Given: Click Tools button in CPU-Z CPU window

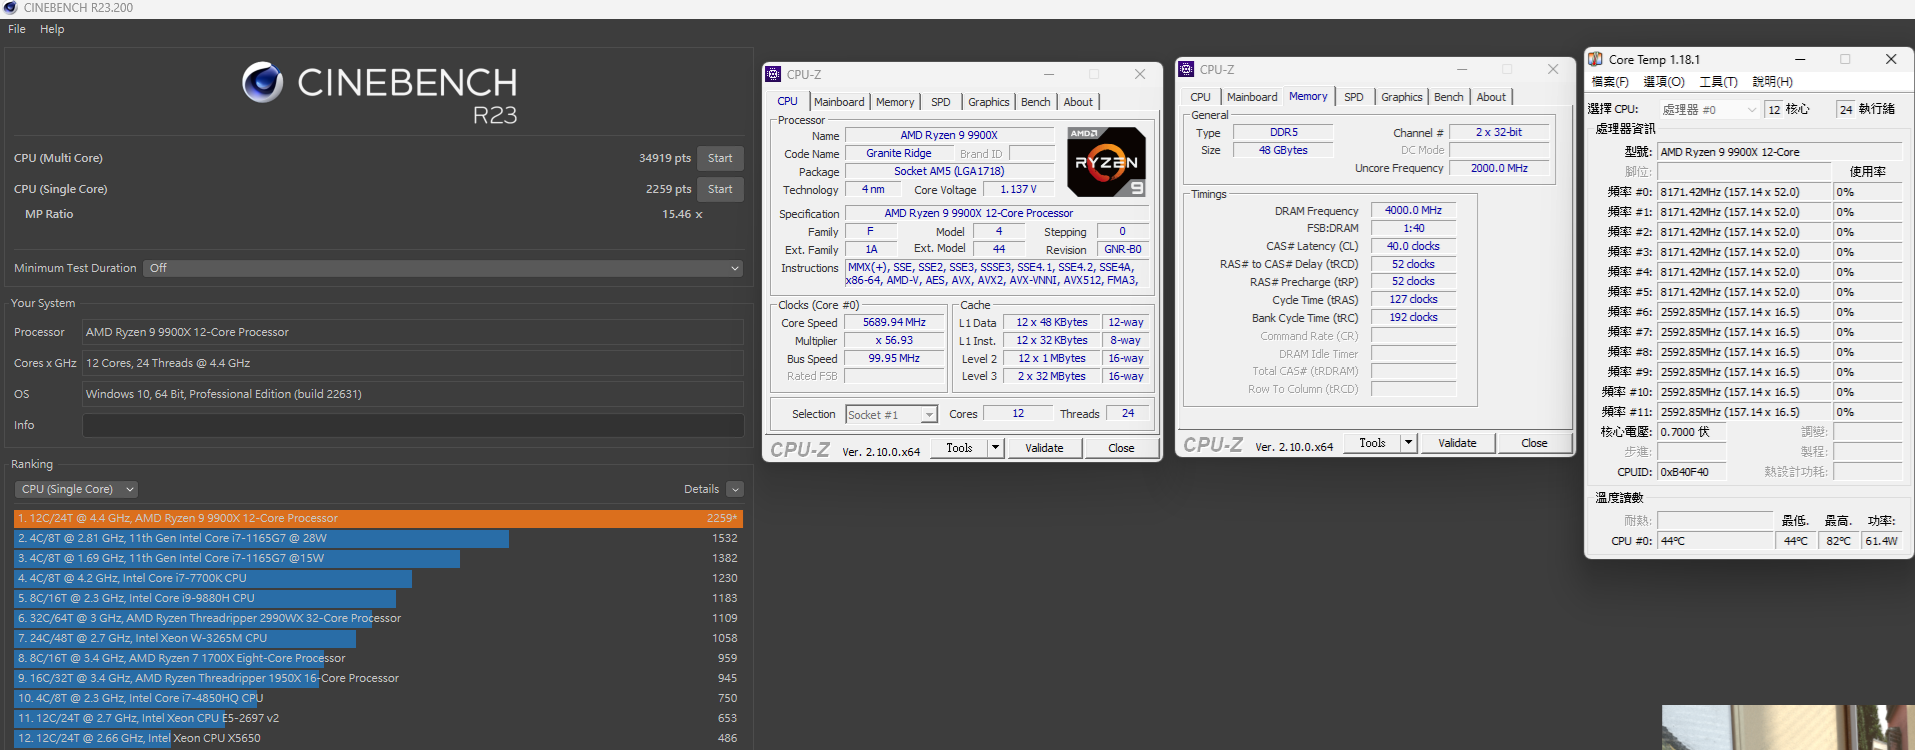Looking at the screenshot, I should pyautogui.click(x=959, y=448).
